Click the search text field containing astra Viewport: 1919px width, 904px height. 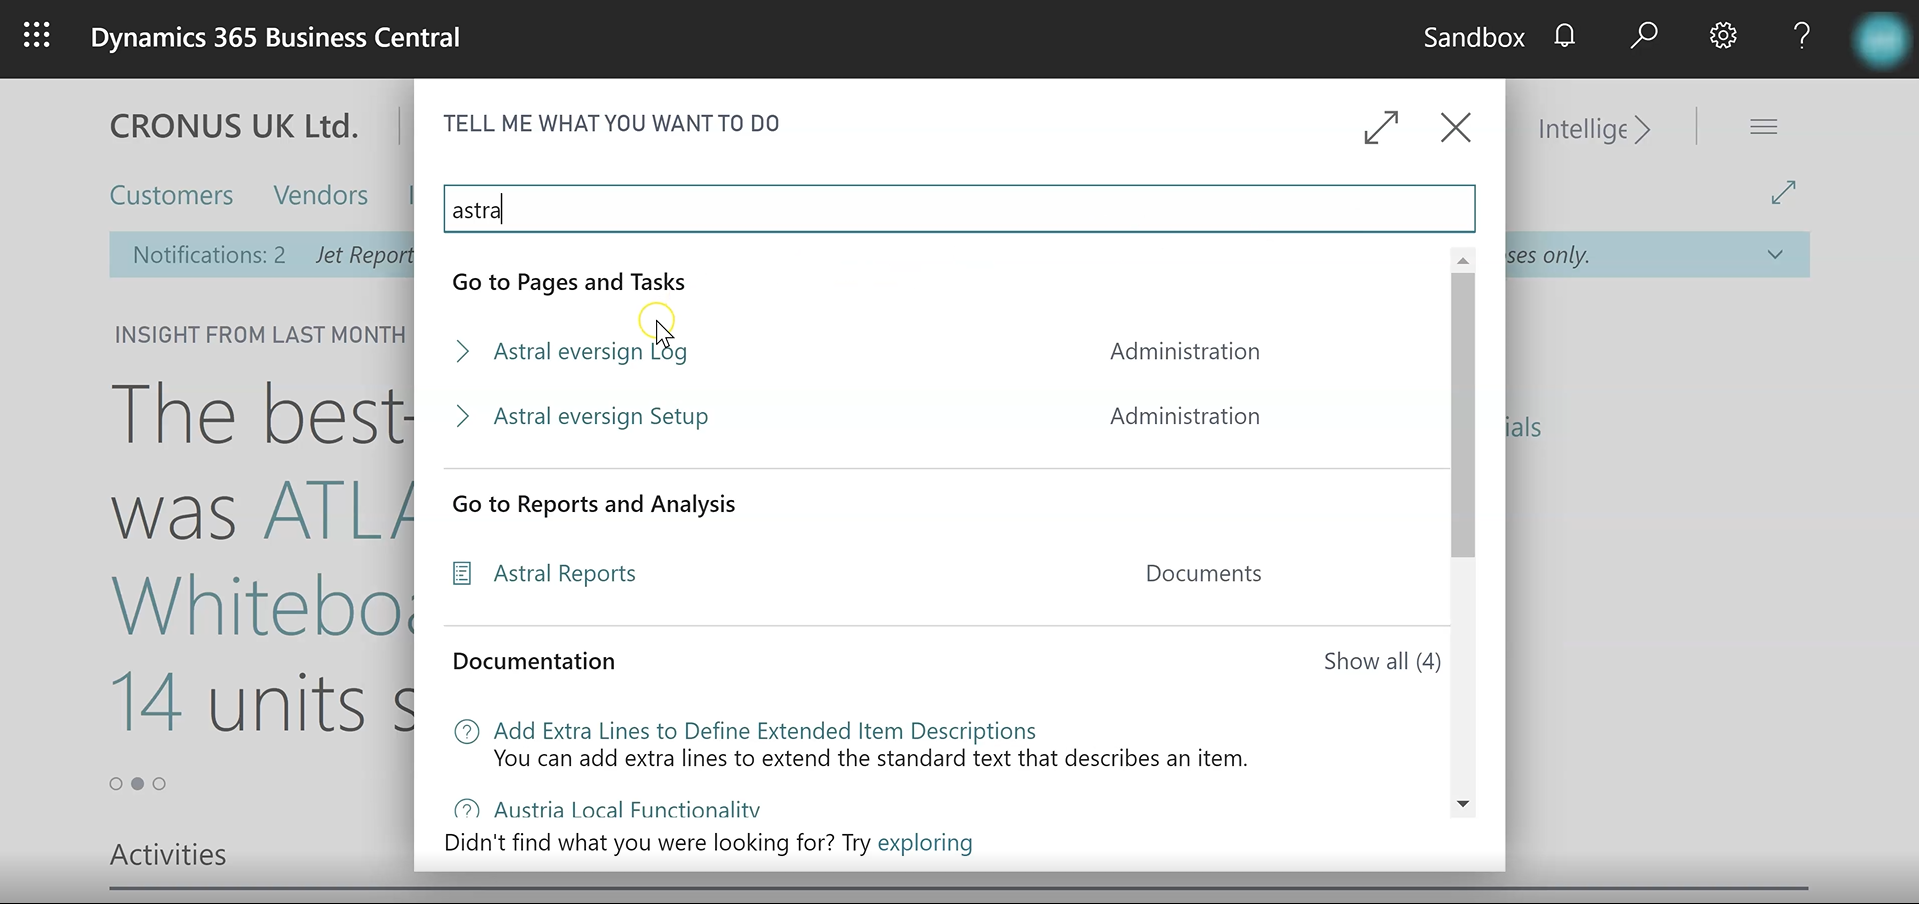point(958,210)
